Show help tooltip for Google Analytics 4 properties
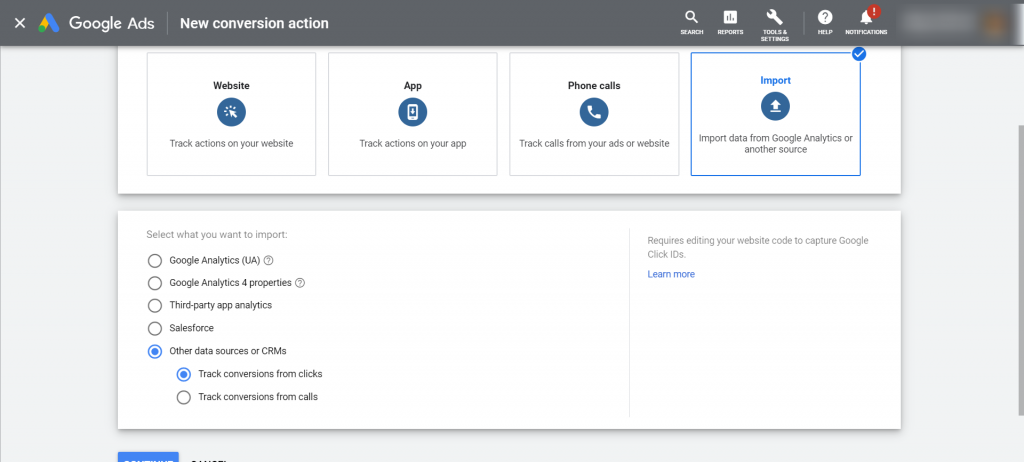1024x462 pixels. click(300, 283)
